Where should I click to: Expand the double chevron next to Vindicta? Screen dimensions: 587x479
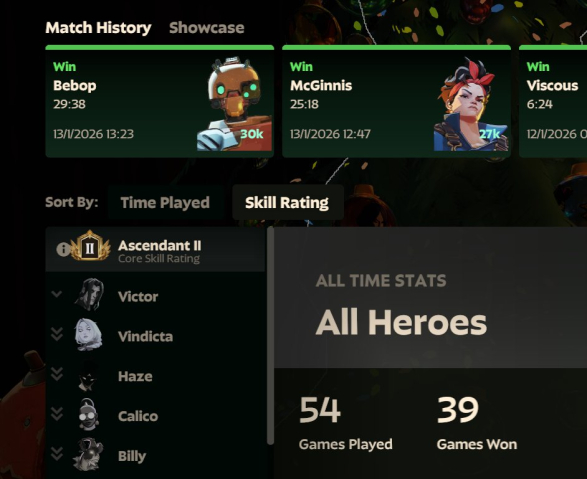(x=57, y=334)
